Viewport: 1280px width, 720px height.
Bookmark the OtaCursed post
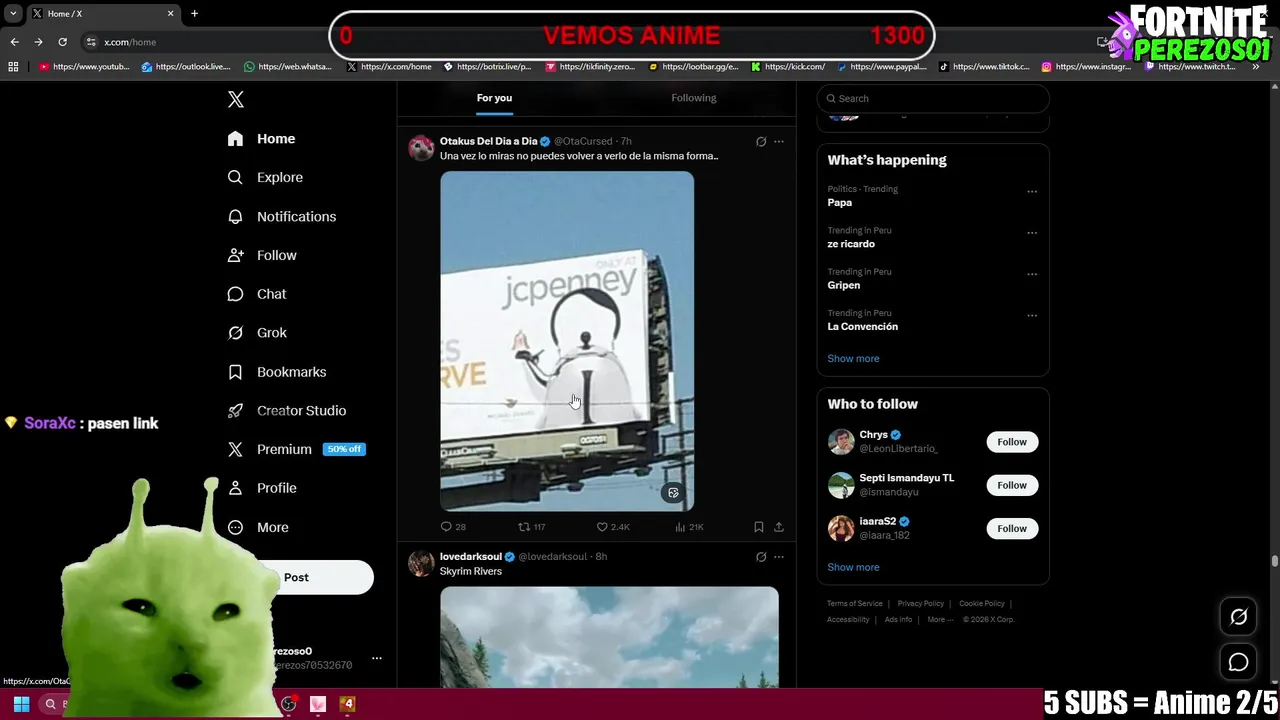pyautogui.click(x=759, y=527)
